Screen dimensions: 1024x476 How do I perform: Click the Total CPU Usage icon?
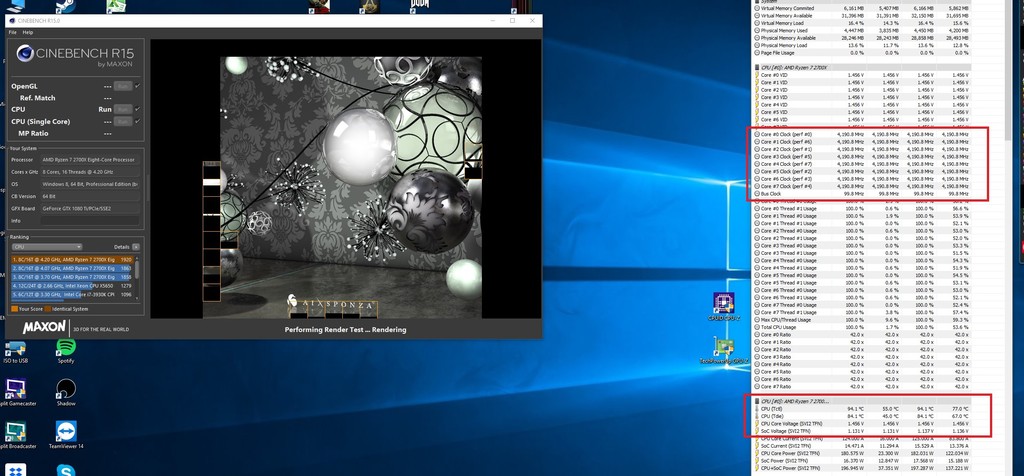coord(757,327)
